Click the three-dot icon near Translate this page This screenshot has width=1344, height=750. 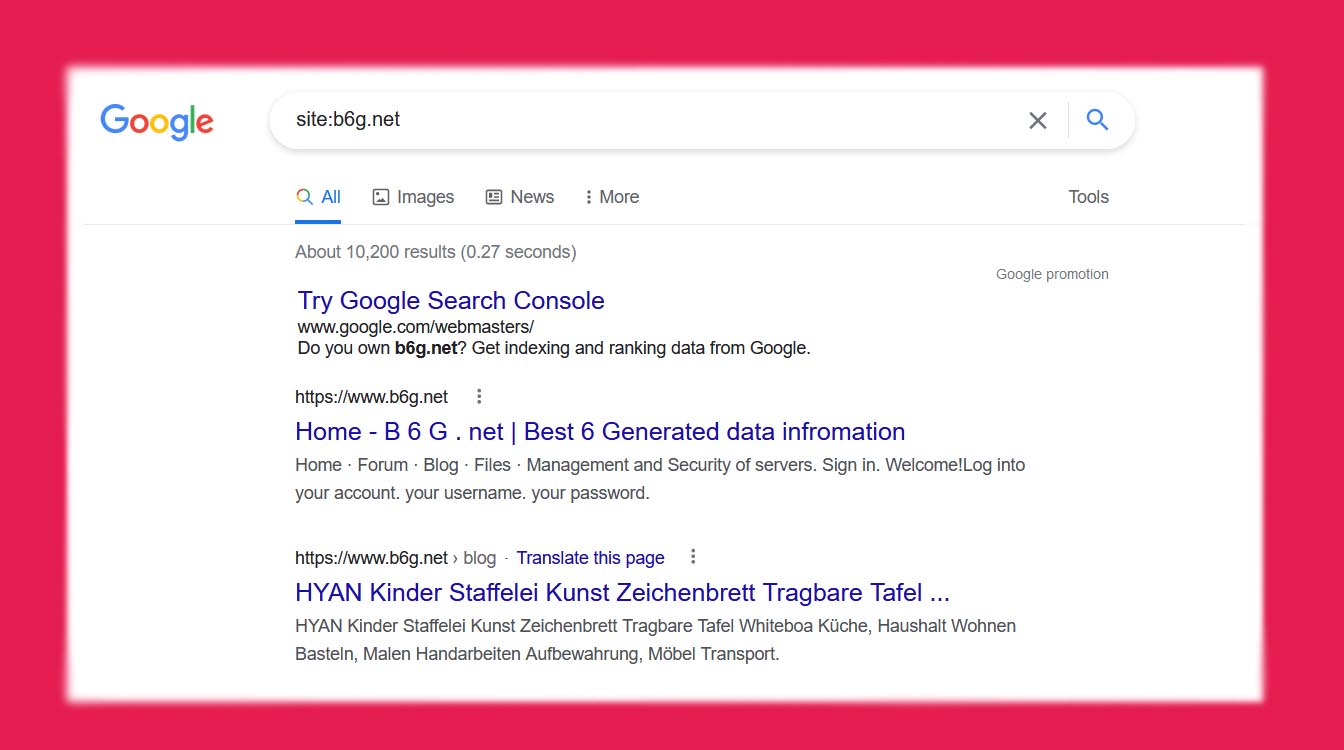[693, 556]
